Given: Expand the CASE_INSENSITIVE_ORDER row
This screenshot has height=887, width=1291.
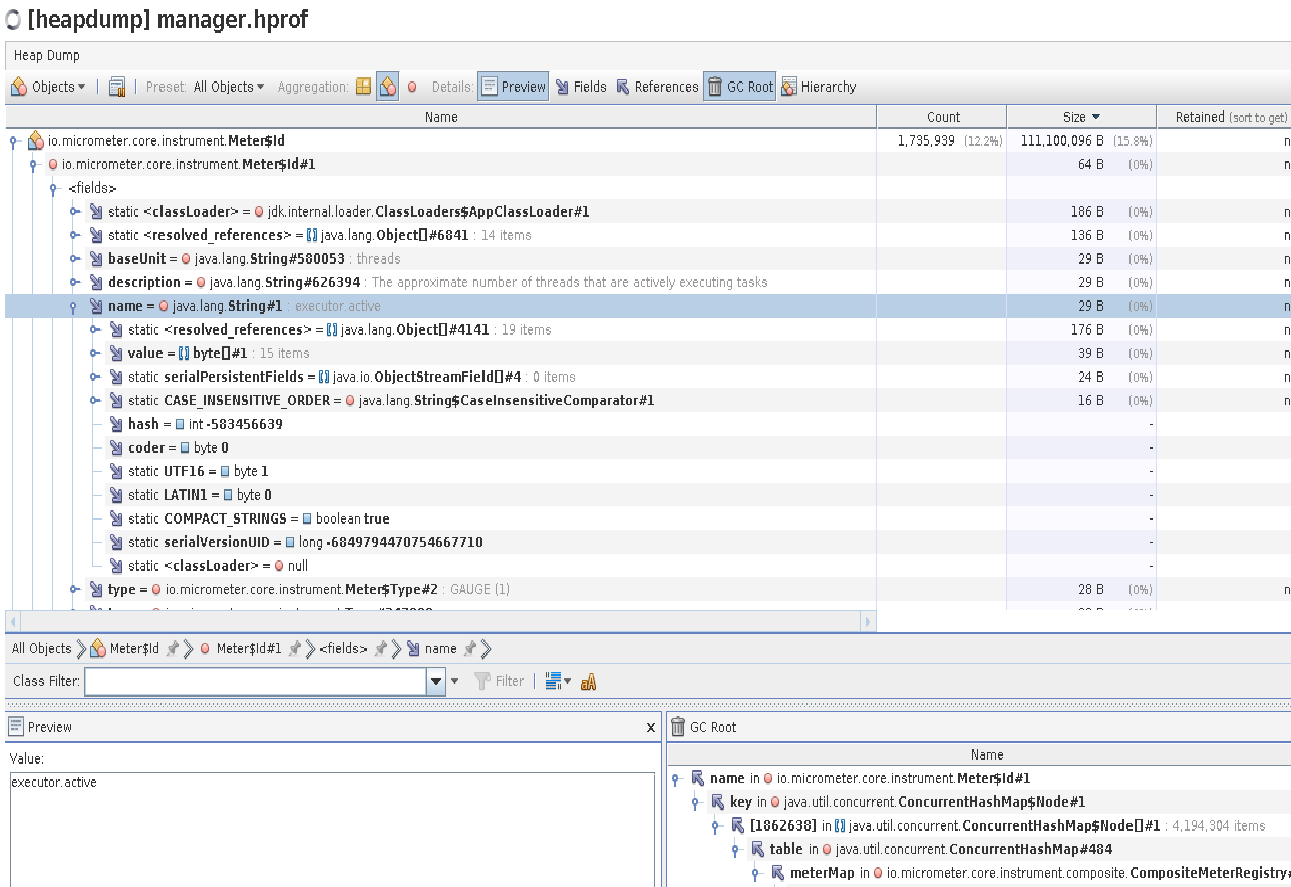Looking at the screenshot, I should [95, 401].
